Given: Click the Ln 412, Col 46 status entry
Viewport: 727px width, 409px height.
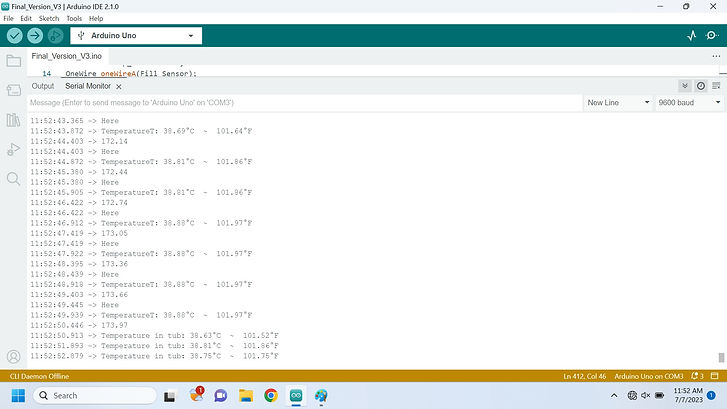Looking at the screenshot, I should (585, 376).
